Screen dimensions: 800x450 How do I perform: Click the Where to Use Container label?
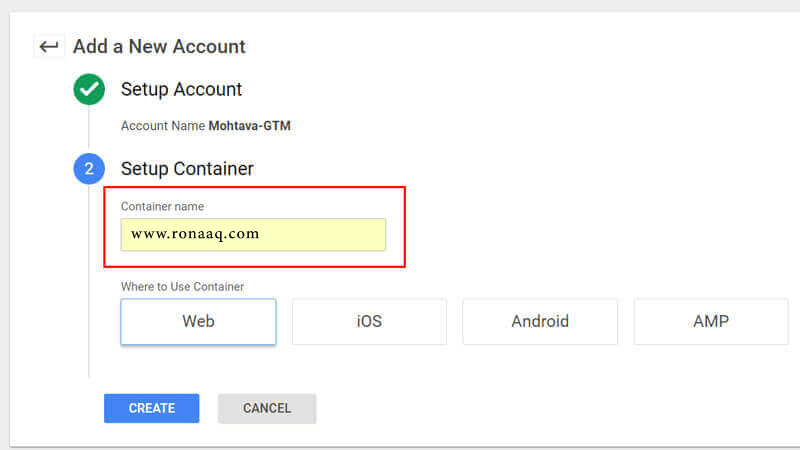[x=182, y=287]
